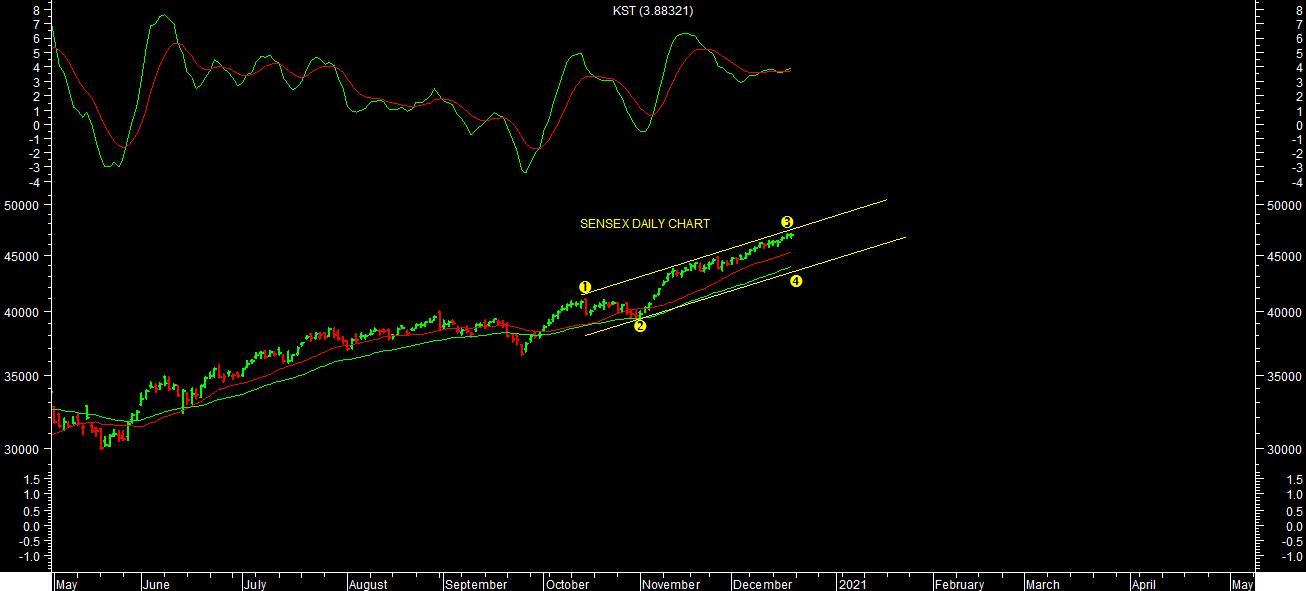Click October on the time axis
This screenshot has width=1306, height=591.
coord(569,585)
